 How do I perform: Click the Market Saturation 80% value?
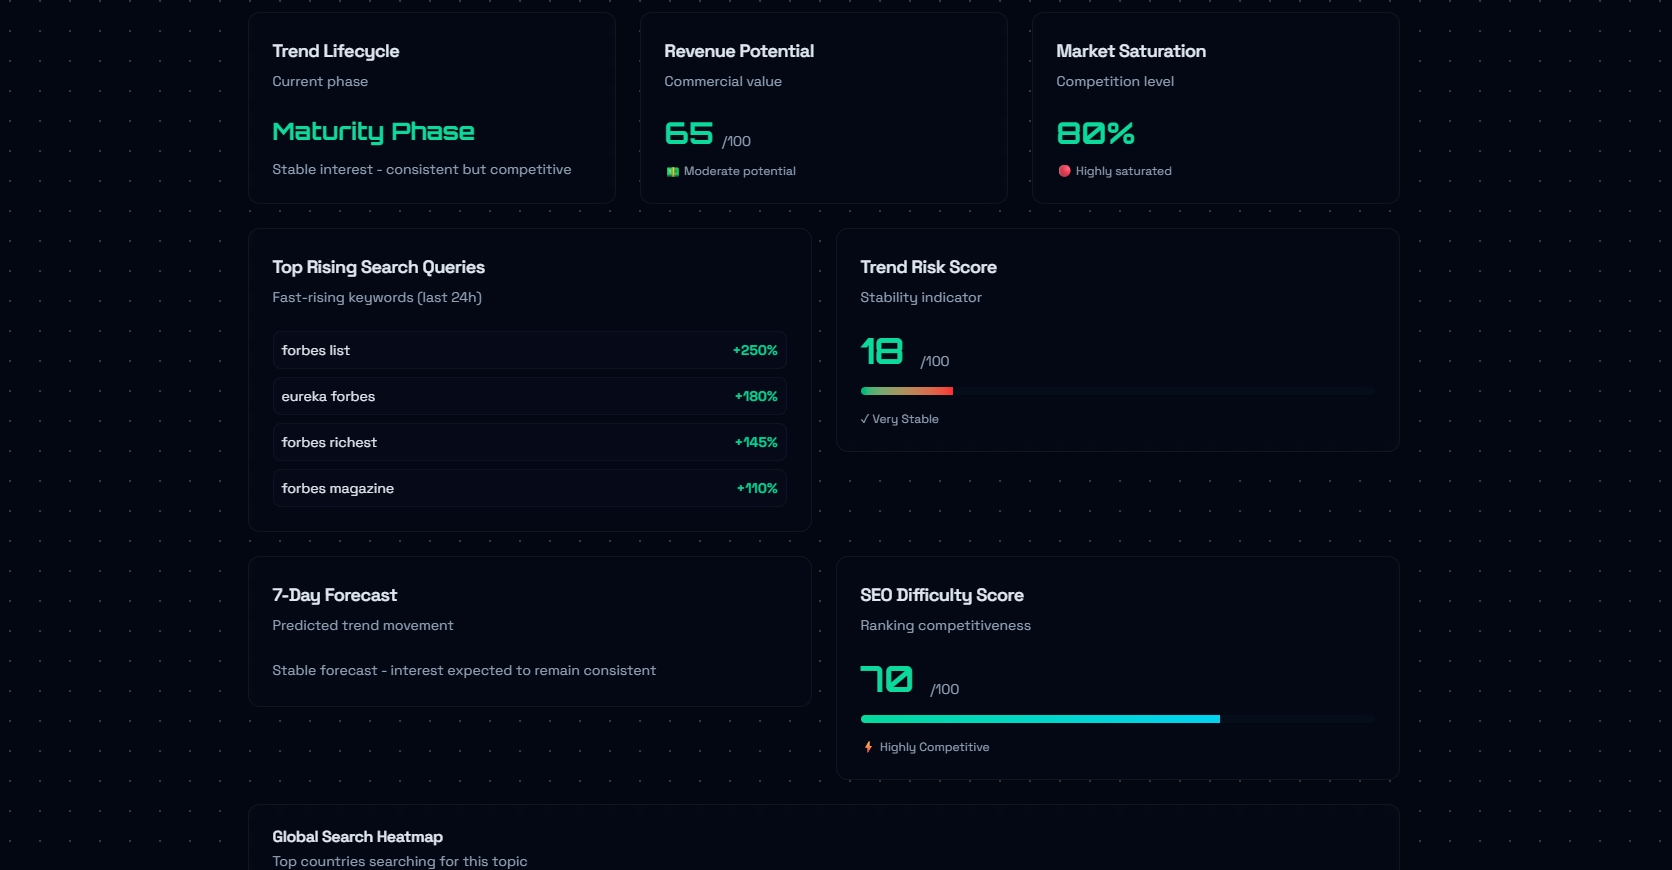1095,133
